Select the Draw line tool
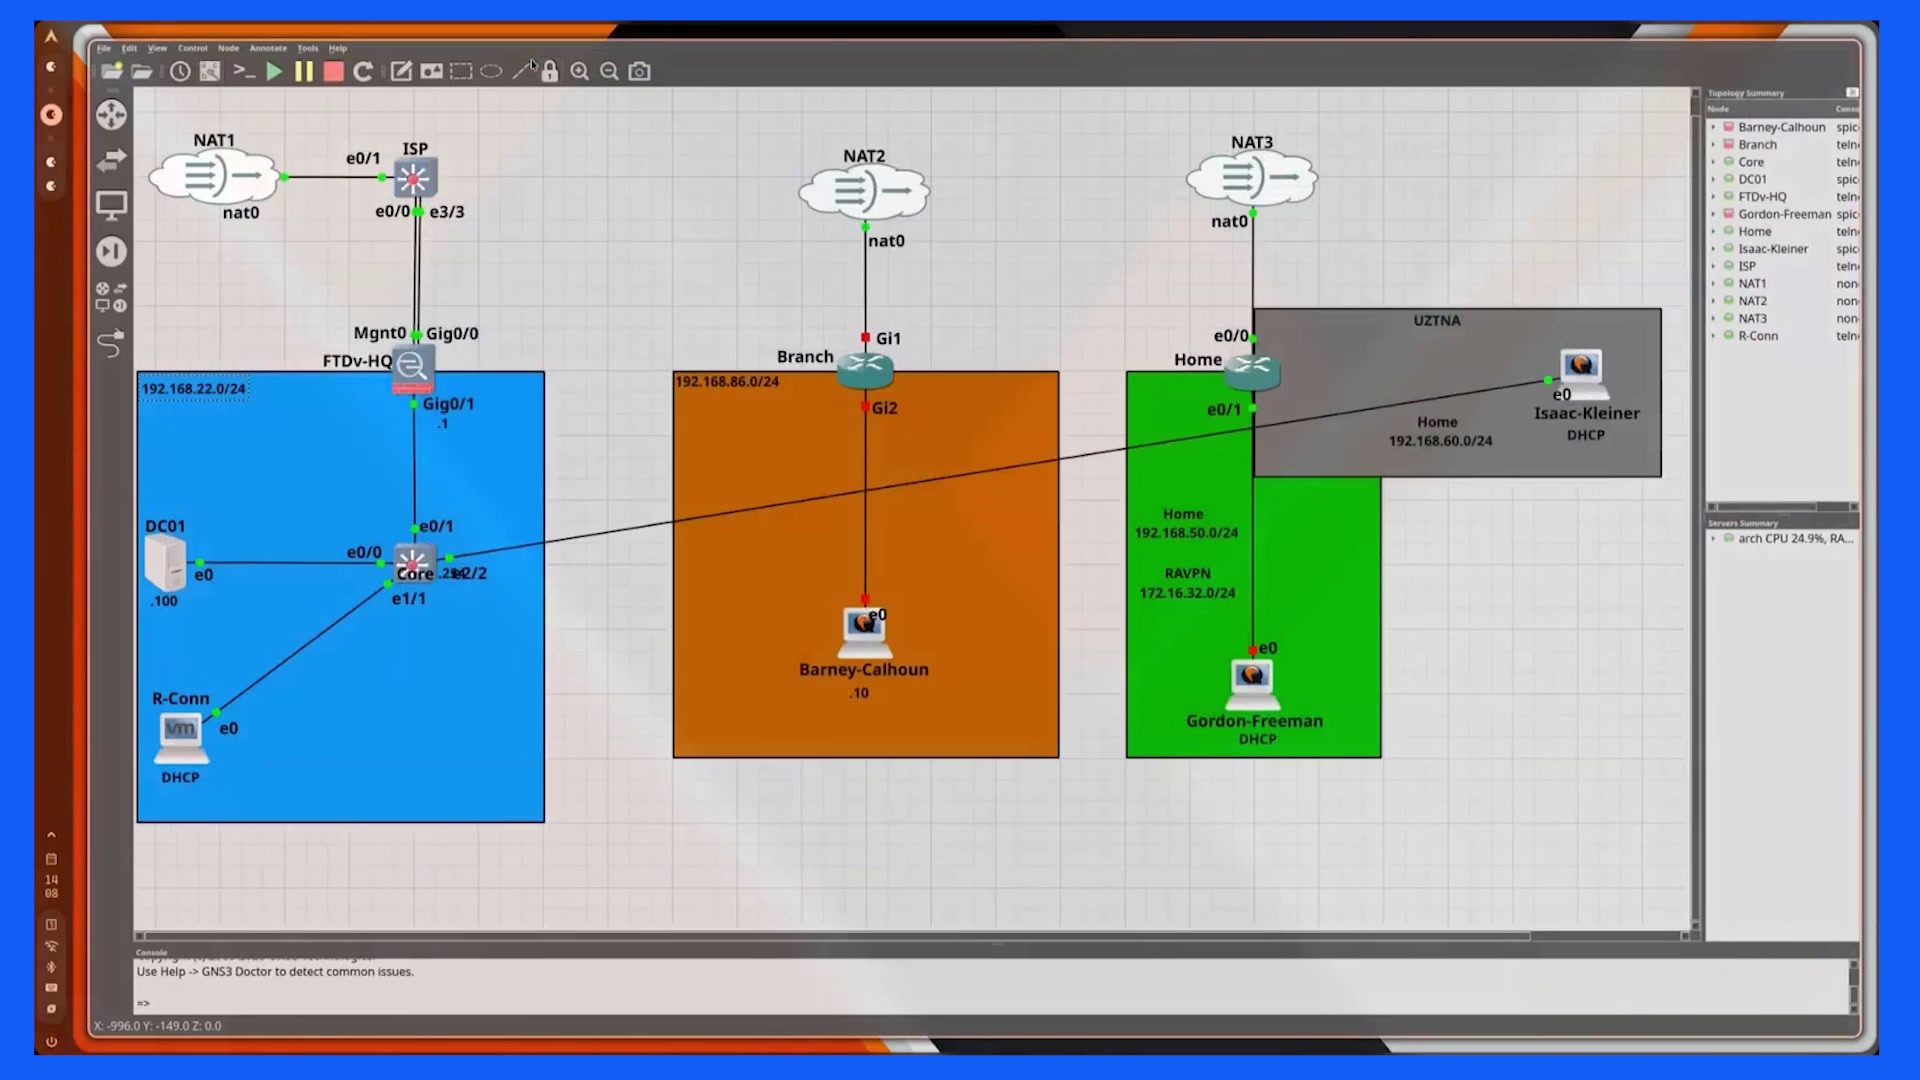Image resolution: width=1920 pixels, height=1080 pixels. click(x=522, y=71)
